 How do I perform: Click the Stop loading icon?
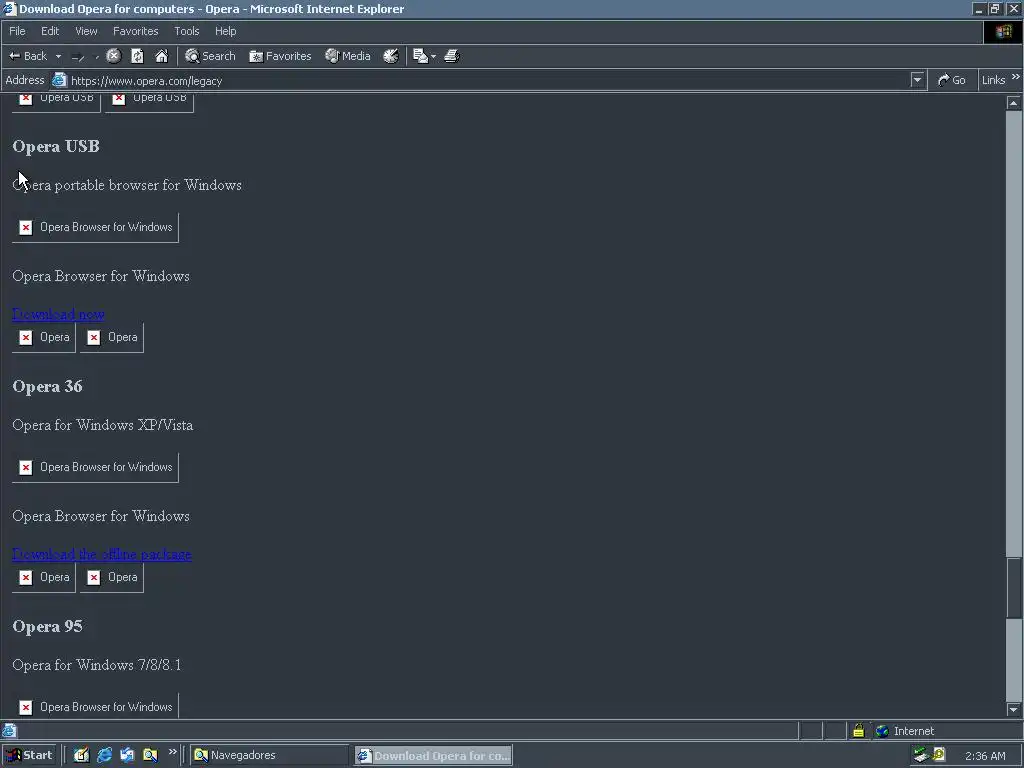[114, 56]
